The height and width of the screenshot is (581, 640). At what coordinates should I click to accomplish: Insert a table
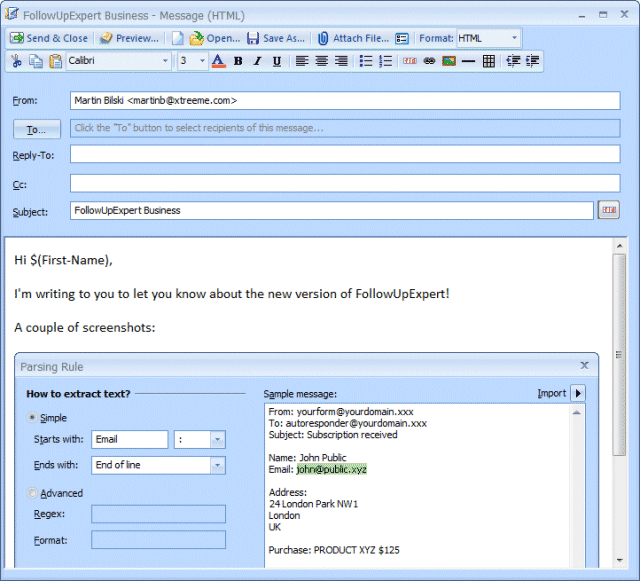[489, 61]
